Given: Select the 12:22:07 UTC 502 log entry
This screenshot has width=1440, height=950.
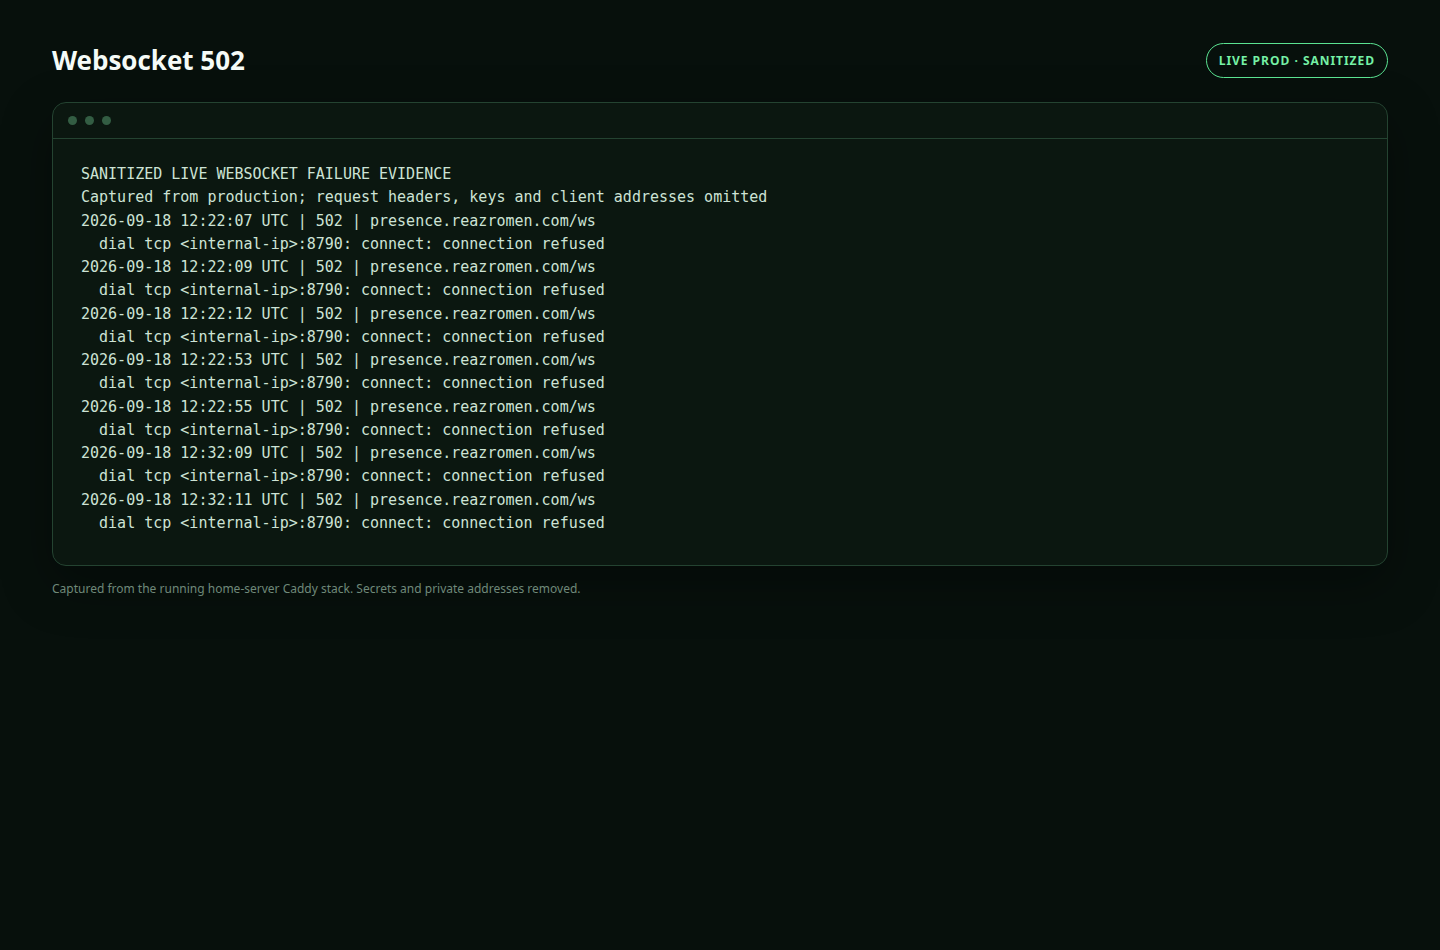Looking at the screenshot, I should point(338,220).
